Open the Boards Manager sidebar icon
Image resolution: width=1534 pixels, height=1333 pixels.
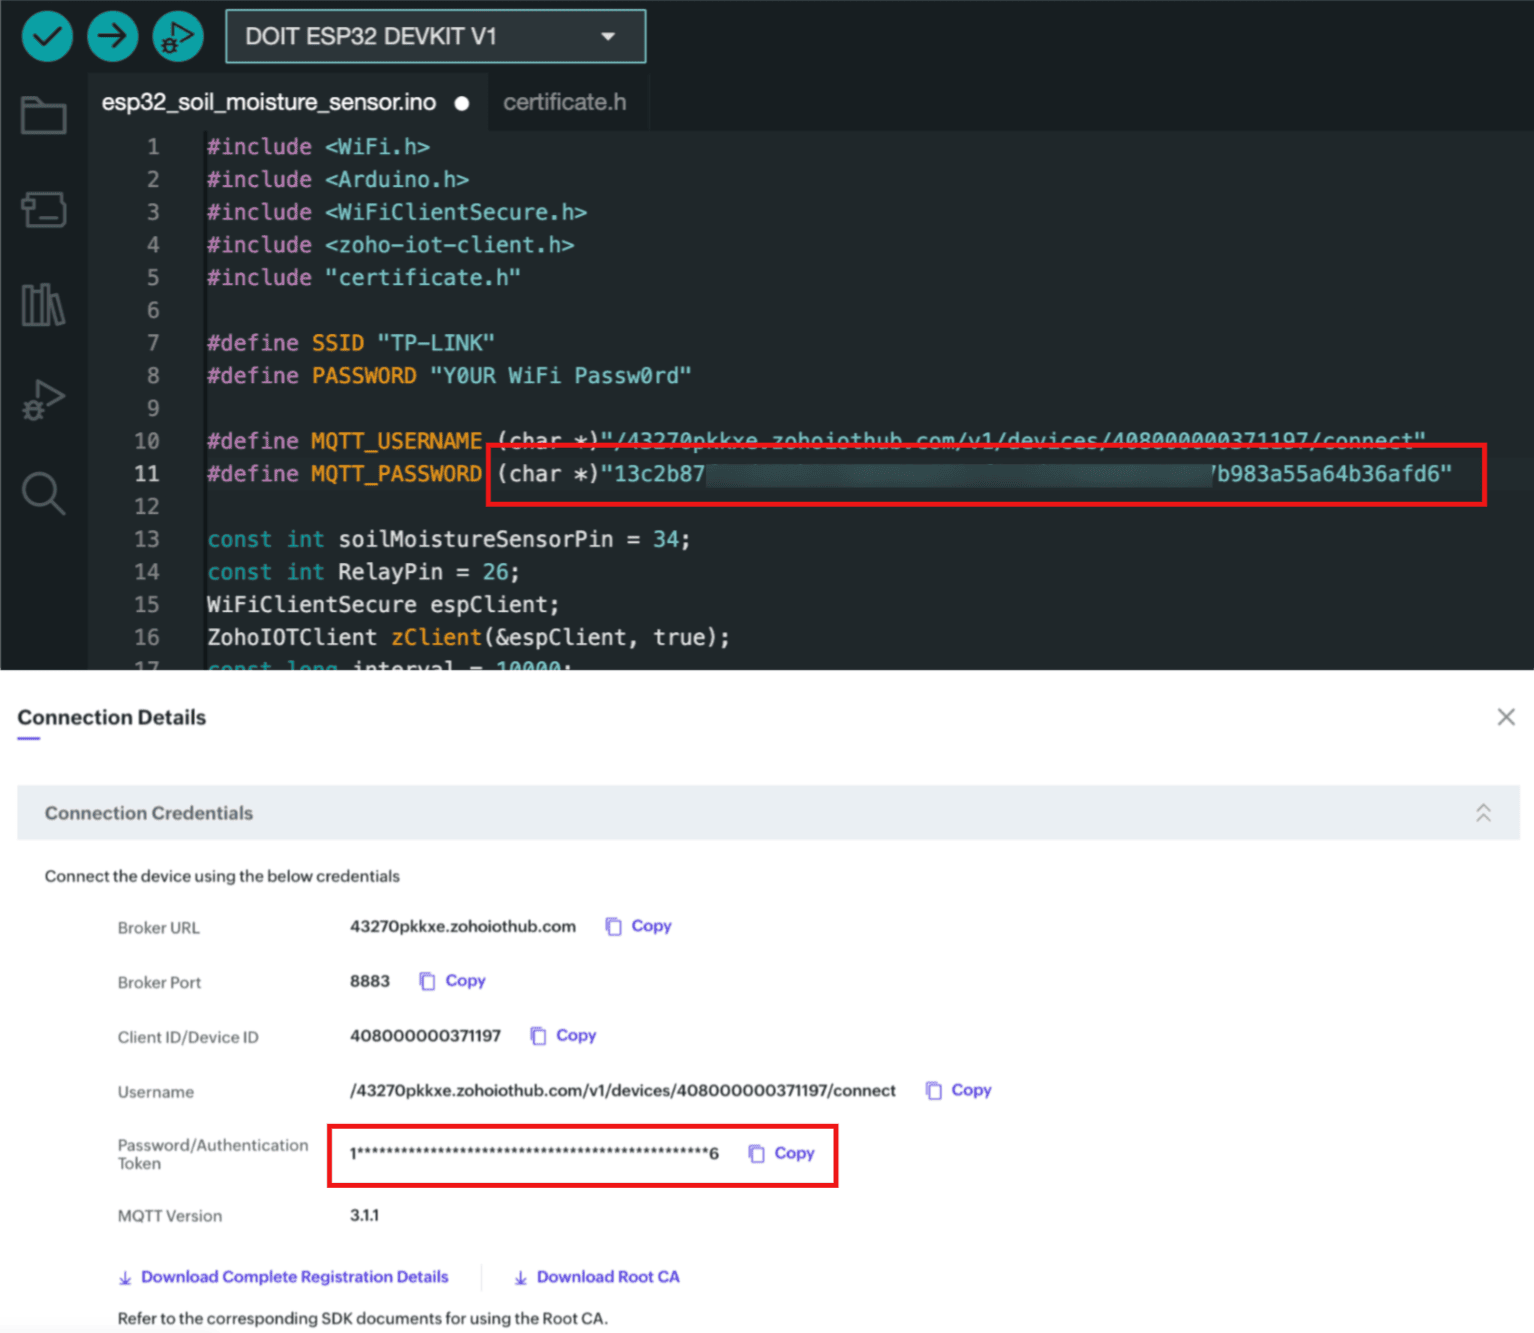44,210
